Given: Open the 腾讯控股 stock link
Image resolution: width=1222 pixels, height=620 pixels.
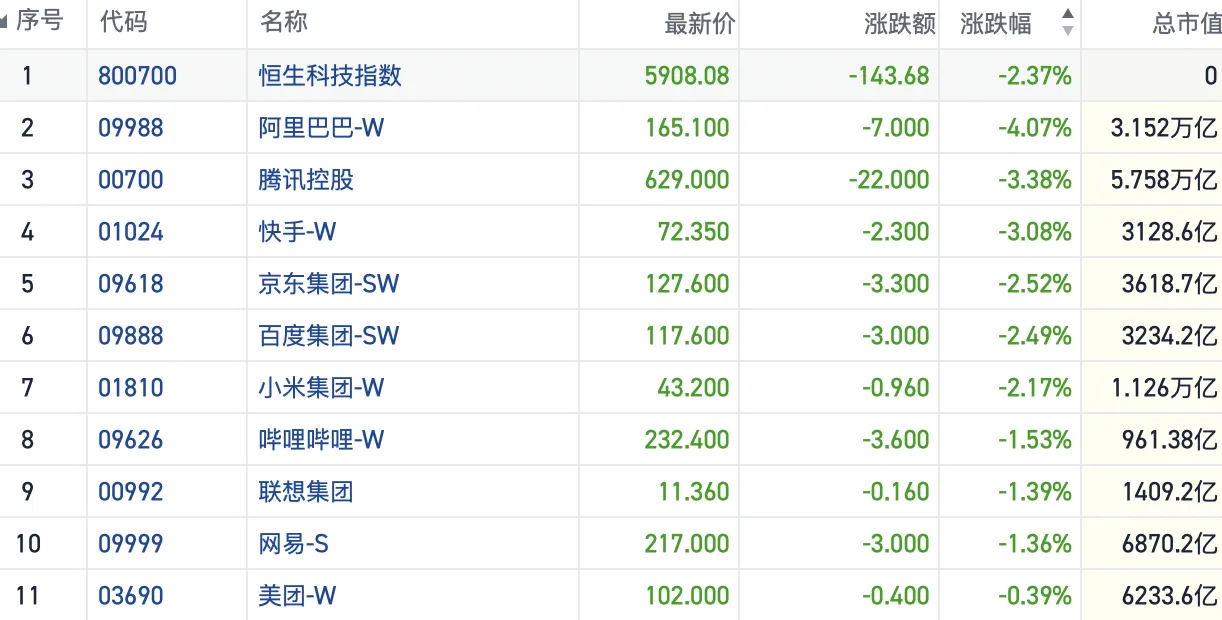Looking at the screenshot, I should pos(306,180).
